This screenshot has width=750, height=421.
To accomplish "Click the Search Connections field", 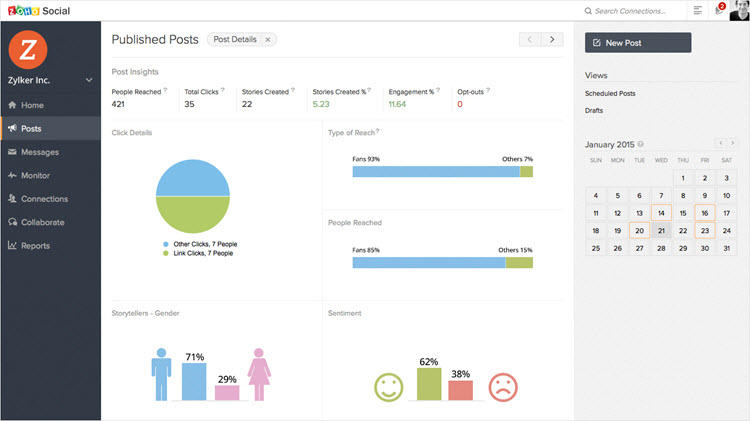I will (630, 11).
